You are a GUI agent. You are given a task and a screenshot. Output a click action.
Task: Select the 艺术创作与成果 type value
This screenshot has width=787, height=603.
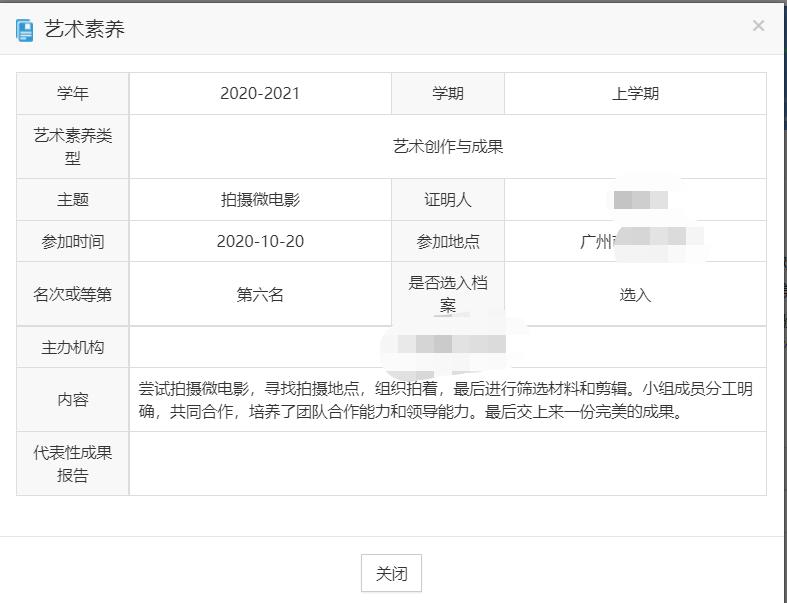pyautogui.click(x=447, y=147)
